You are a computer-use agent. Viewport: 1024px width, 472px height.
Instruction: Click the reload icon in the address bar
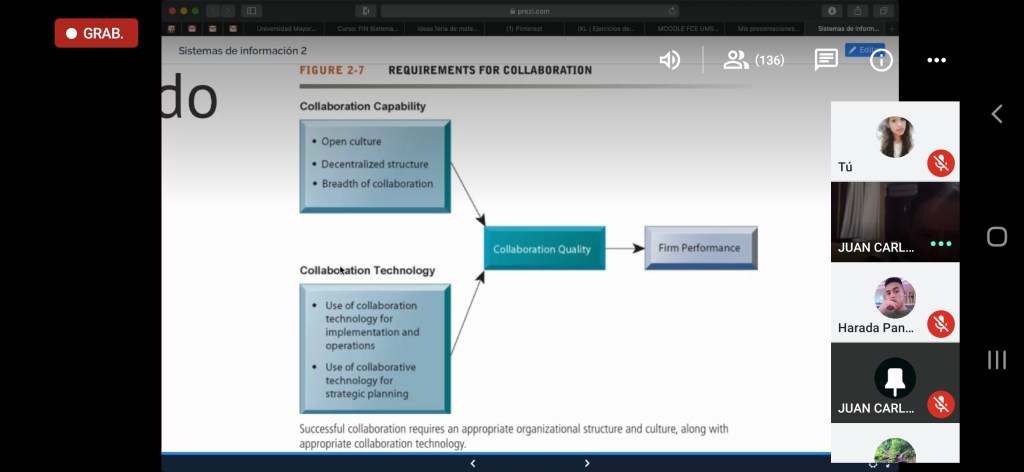(x=671, y=11)
